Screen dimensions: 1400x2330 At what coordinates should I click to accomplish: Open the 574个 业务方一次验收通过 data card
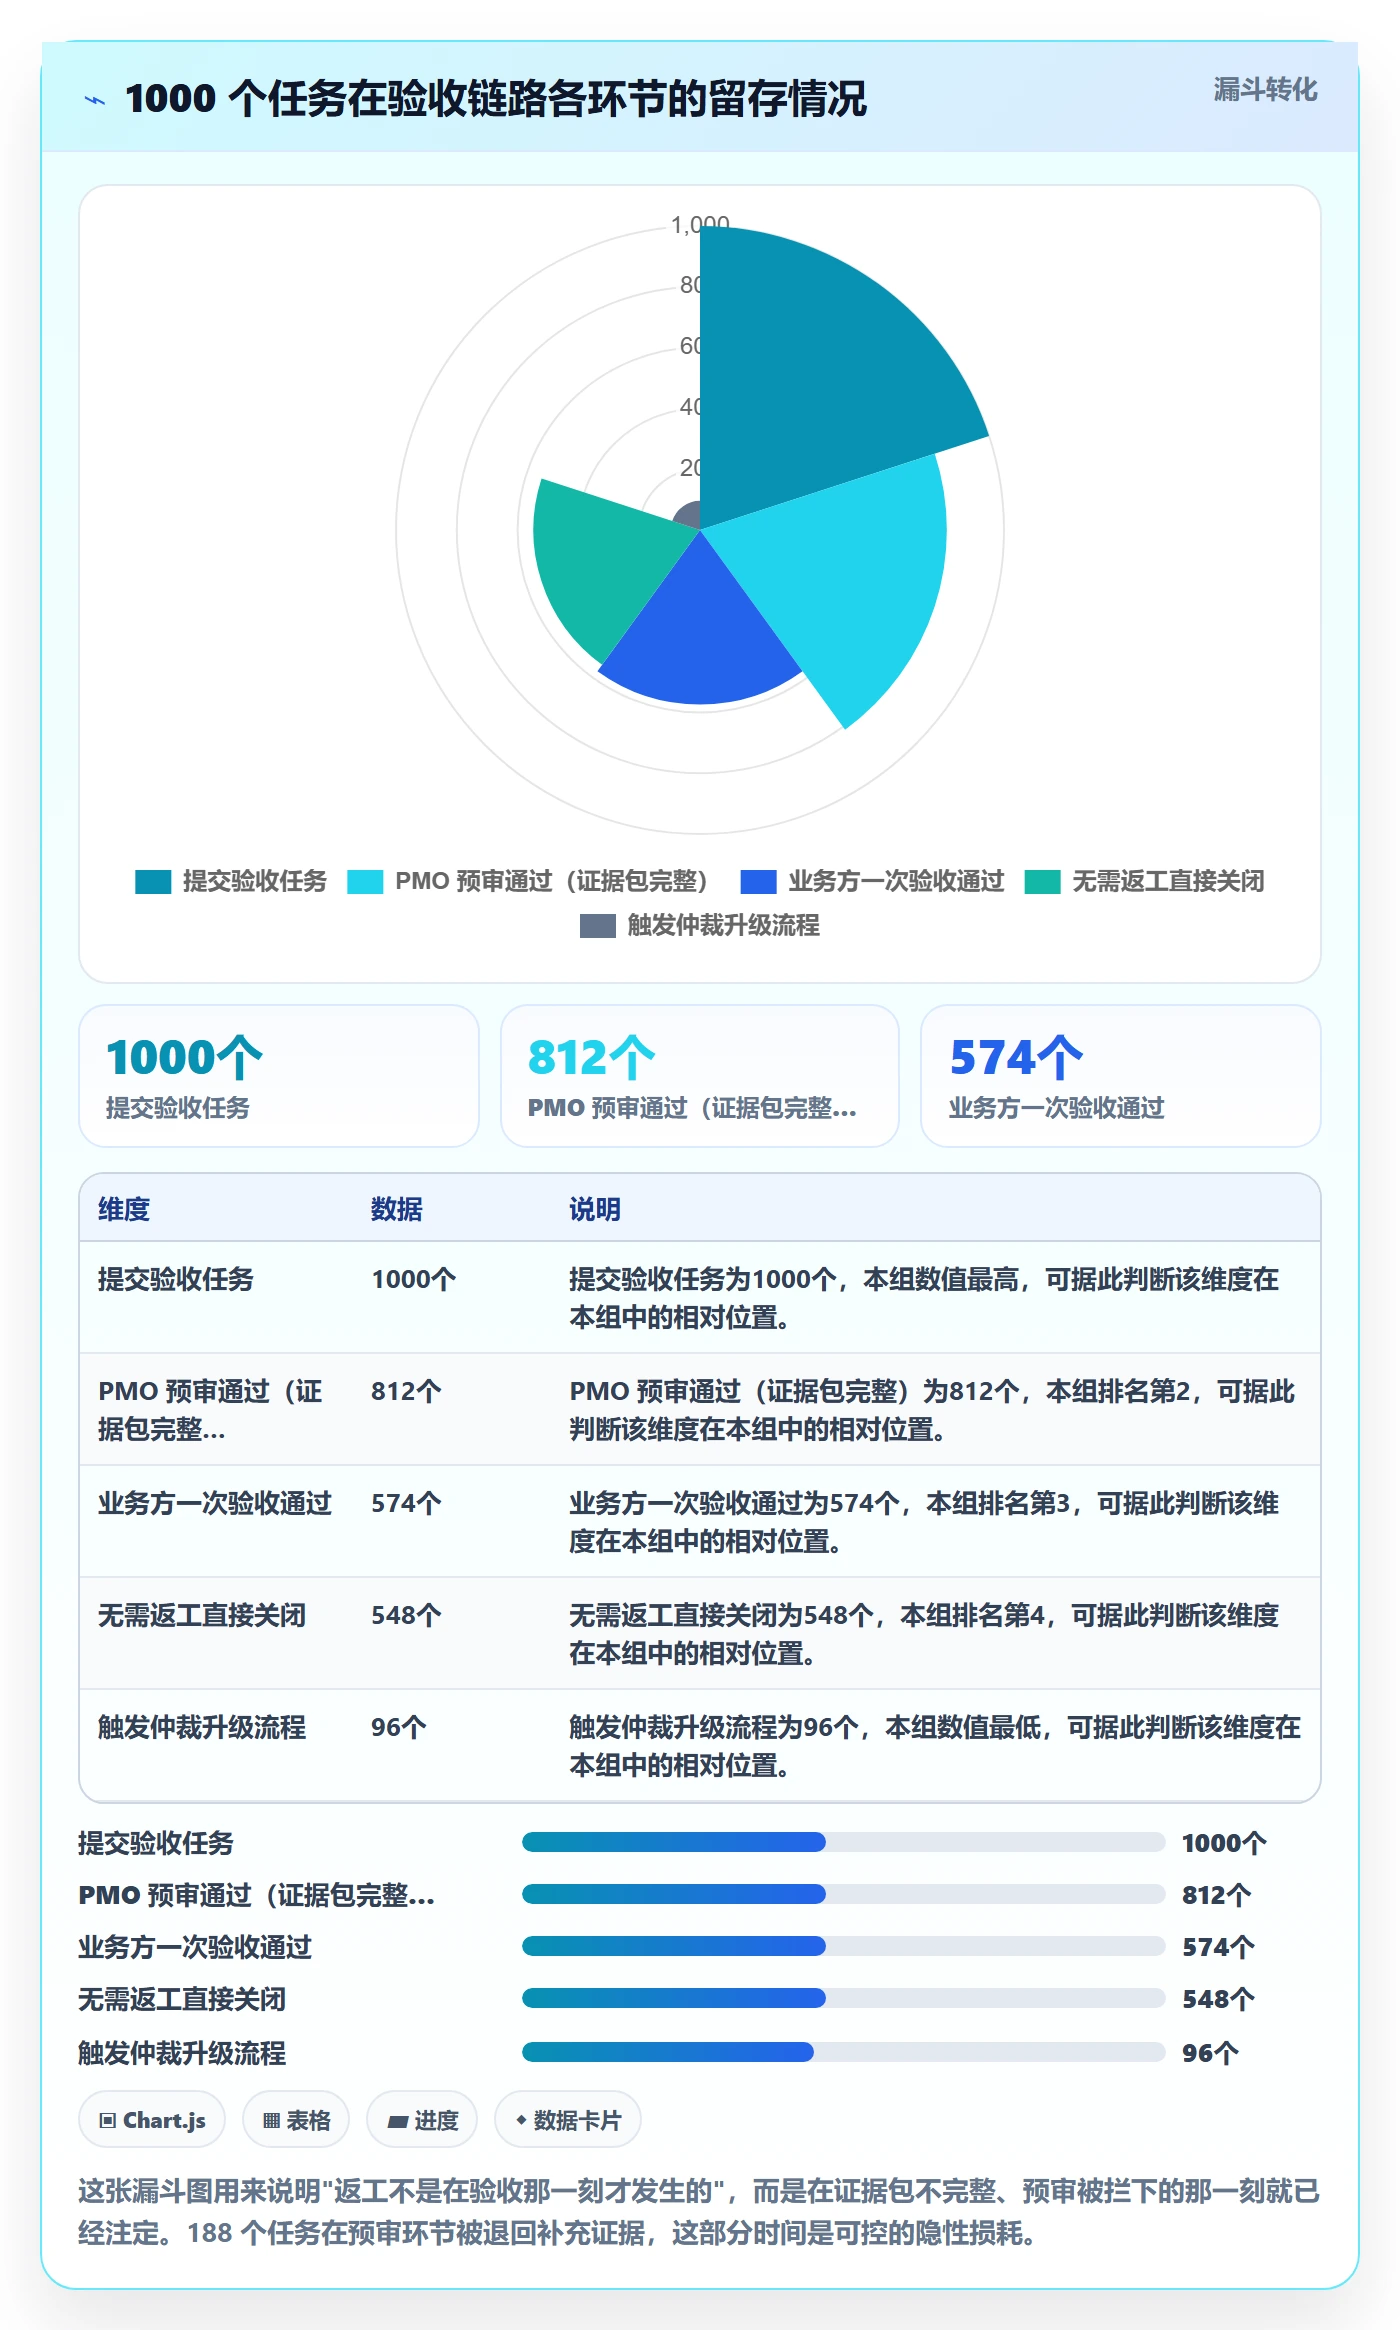[1120, 1076]
